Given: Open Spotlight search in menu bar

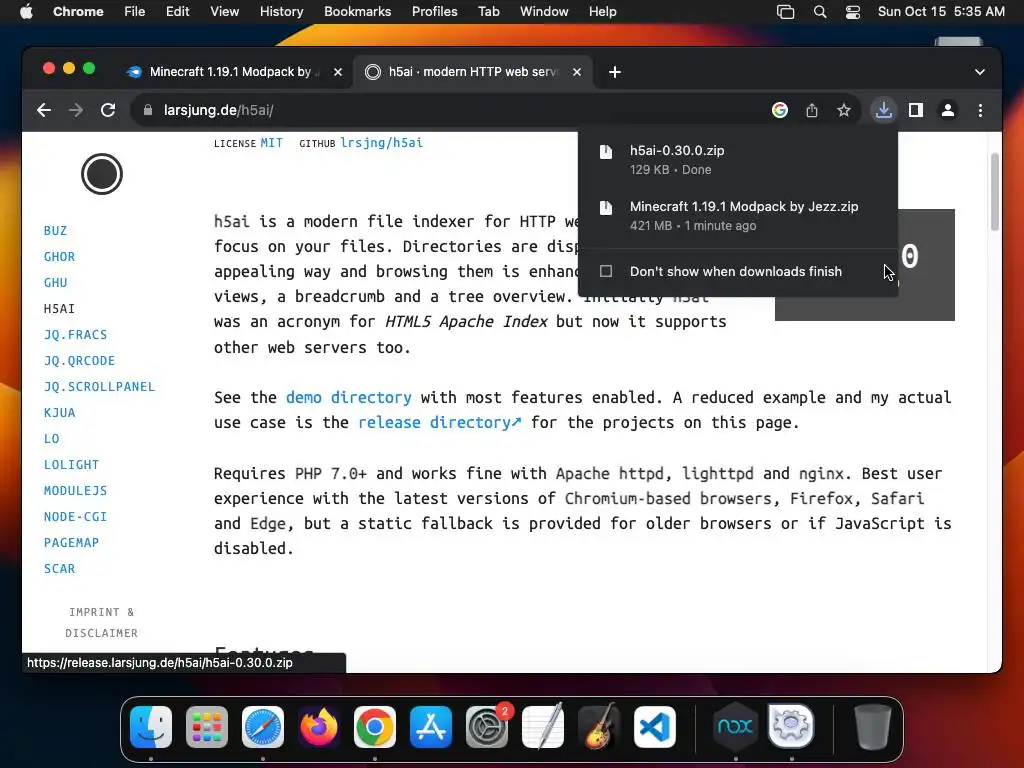Looking at the screenshot, I should (x=820, y=12).
